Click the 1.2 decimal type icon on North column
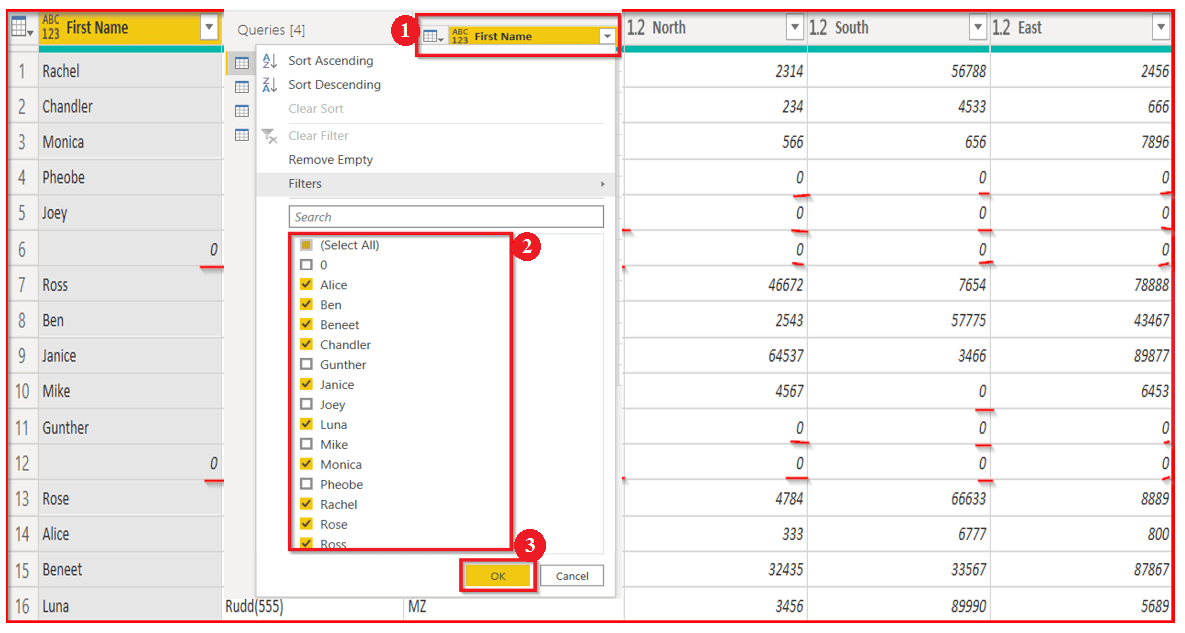The image size is (1185, 633). click(637, 27)
